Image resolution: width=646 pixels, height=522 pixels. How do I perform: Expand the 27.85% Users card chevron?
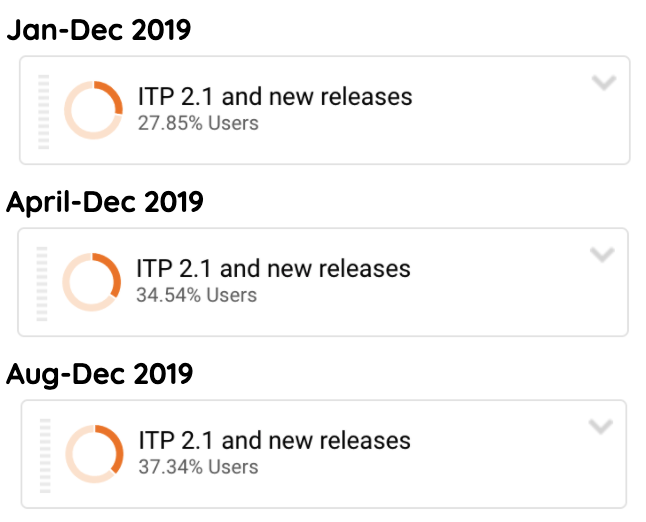(603, 83)
